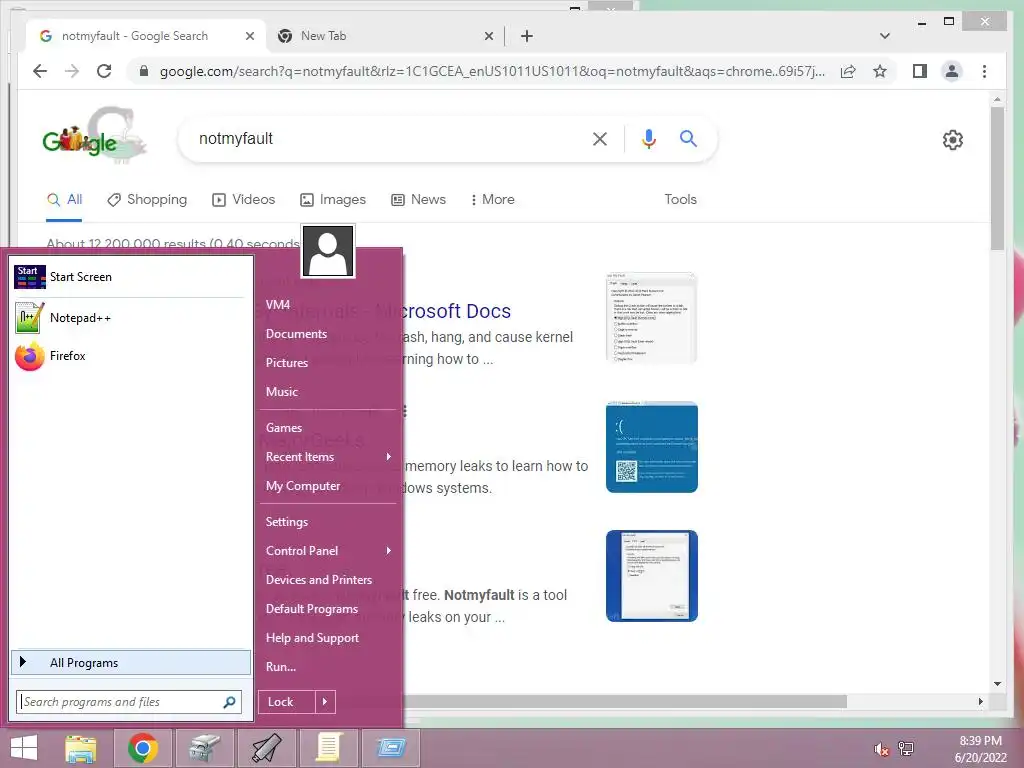Screen dimensions: 1024x768
Task: Open Chrome's three-dot menu
Action: [984, 71]
